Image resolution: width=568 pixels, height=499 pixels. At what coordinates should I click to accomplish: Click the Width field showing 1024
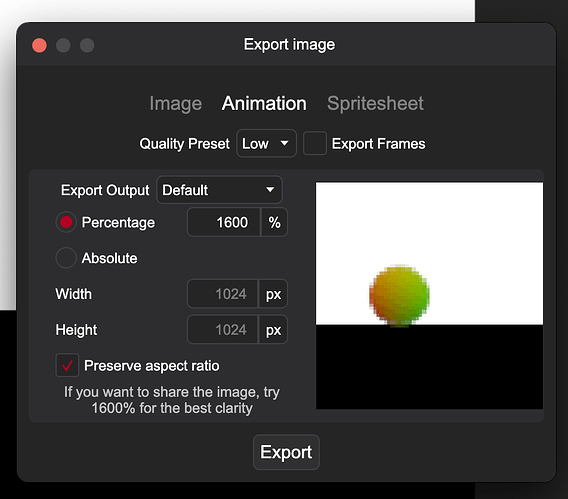click(223, 294)
